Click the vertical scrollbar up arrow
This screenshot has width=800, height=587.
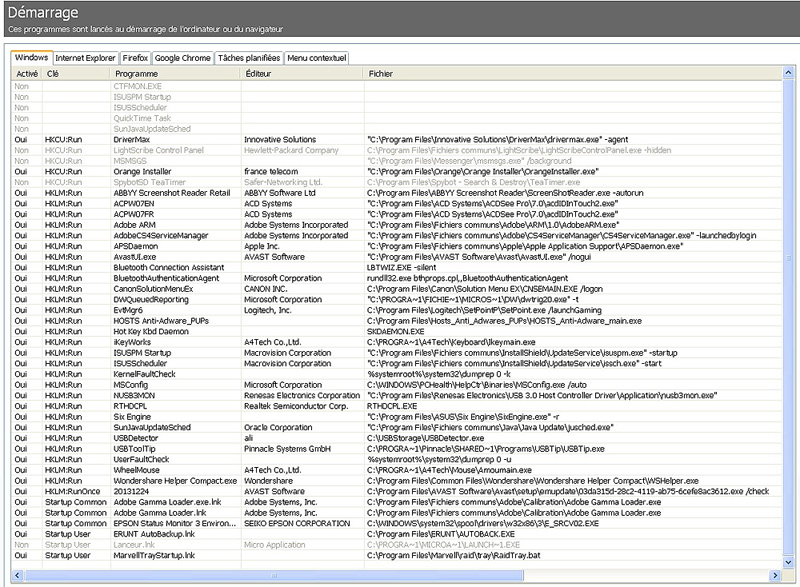[x=788, y=73]
